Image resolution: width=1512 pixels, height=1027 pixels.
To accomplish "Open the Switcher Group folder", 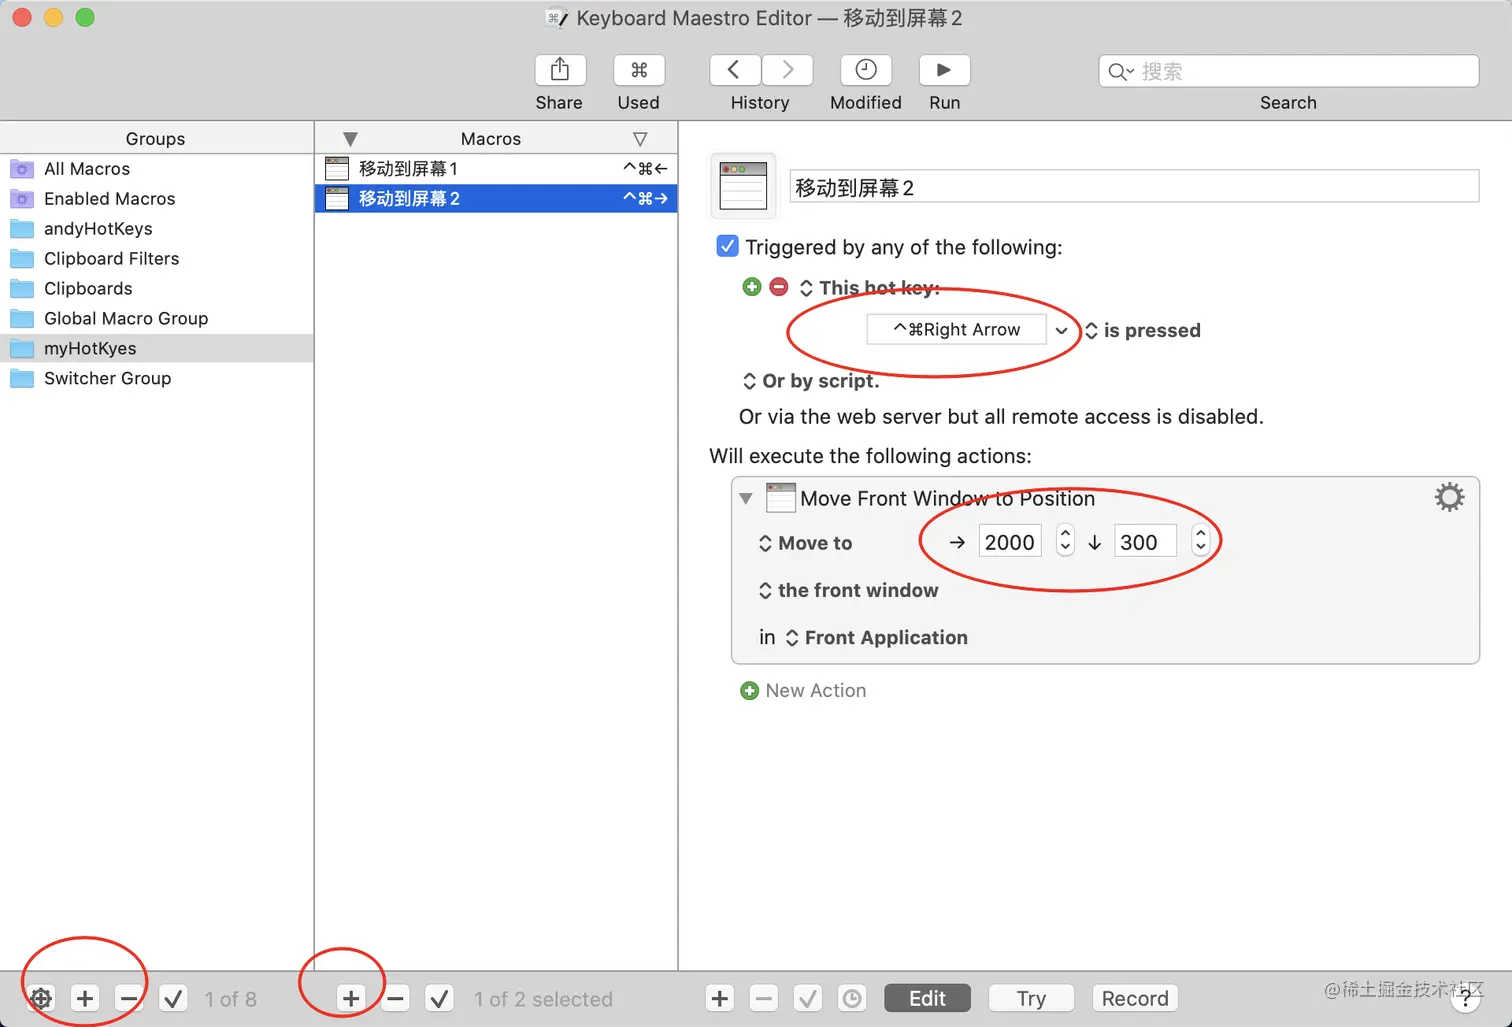I will tap(157, 379).
